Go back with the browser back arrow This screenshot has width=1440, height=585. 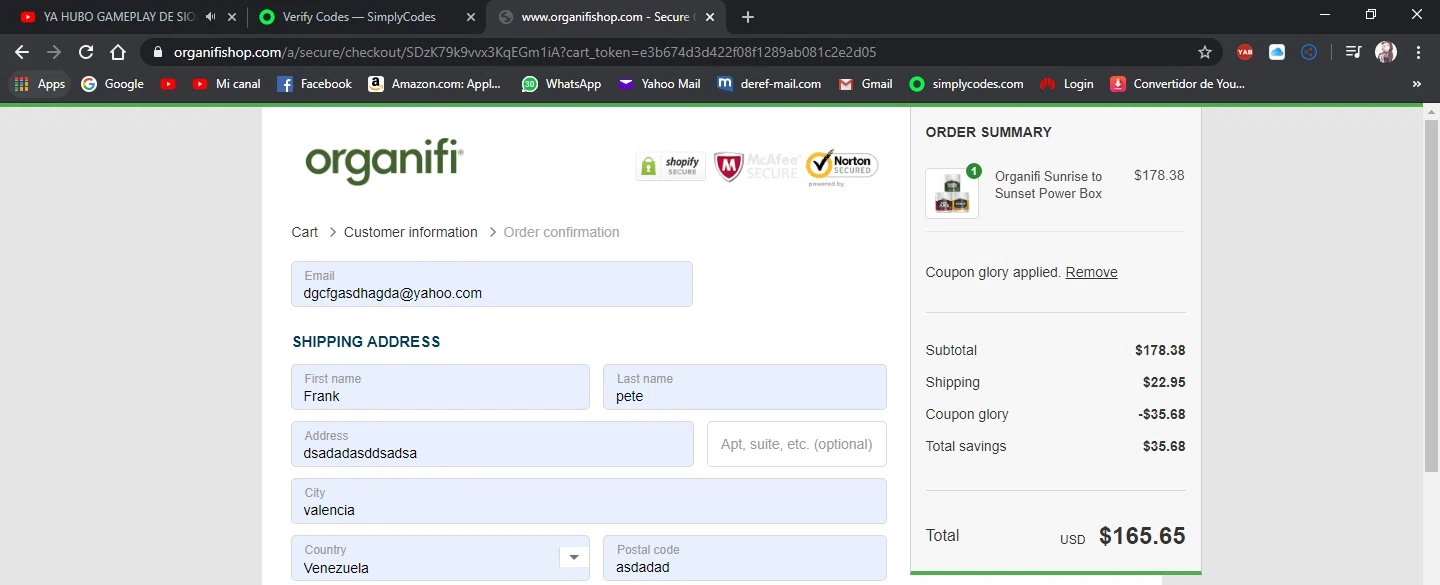(22, 52)
